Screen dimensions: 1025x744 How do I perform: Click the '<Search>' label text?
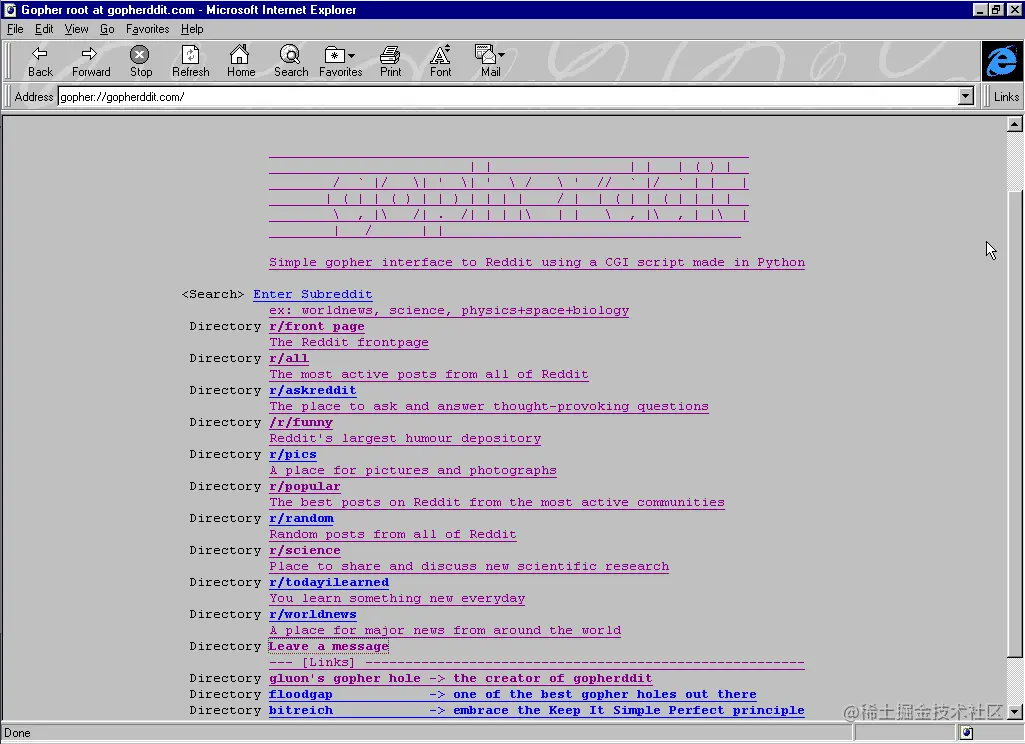tap(212, 294)
